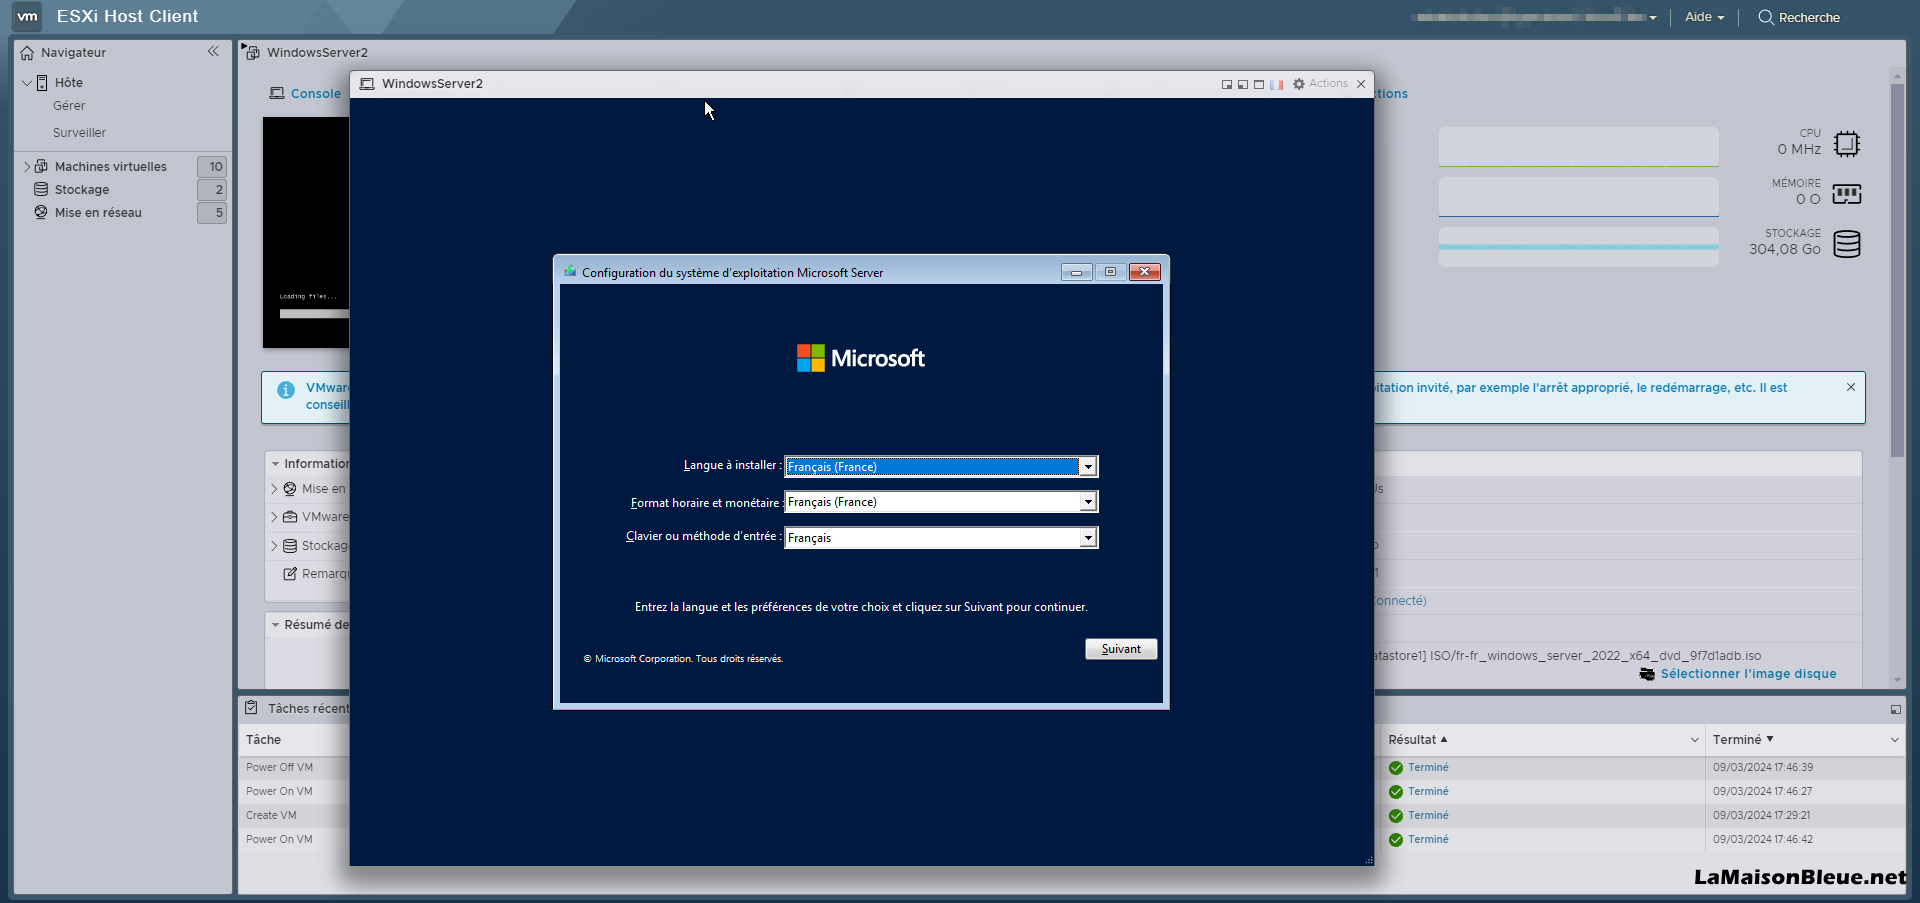The image size is (1920, 903).
Task: Click the Windows setup dialog title icon
Action: 570,271
